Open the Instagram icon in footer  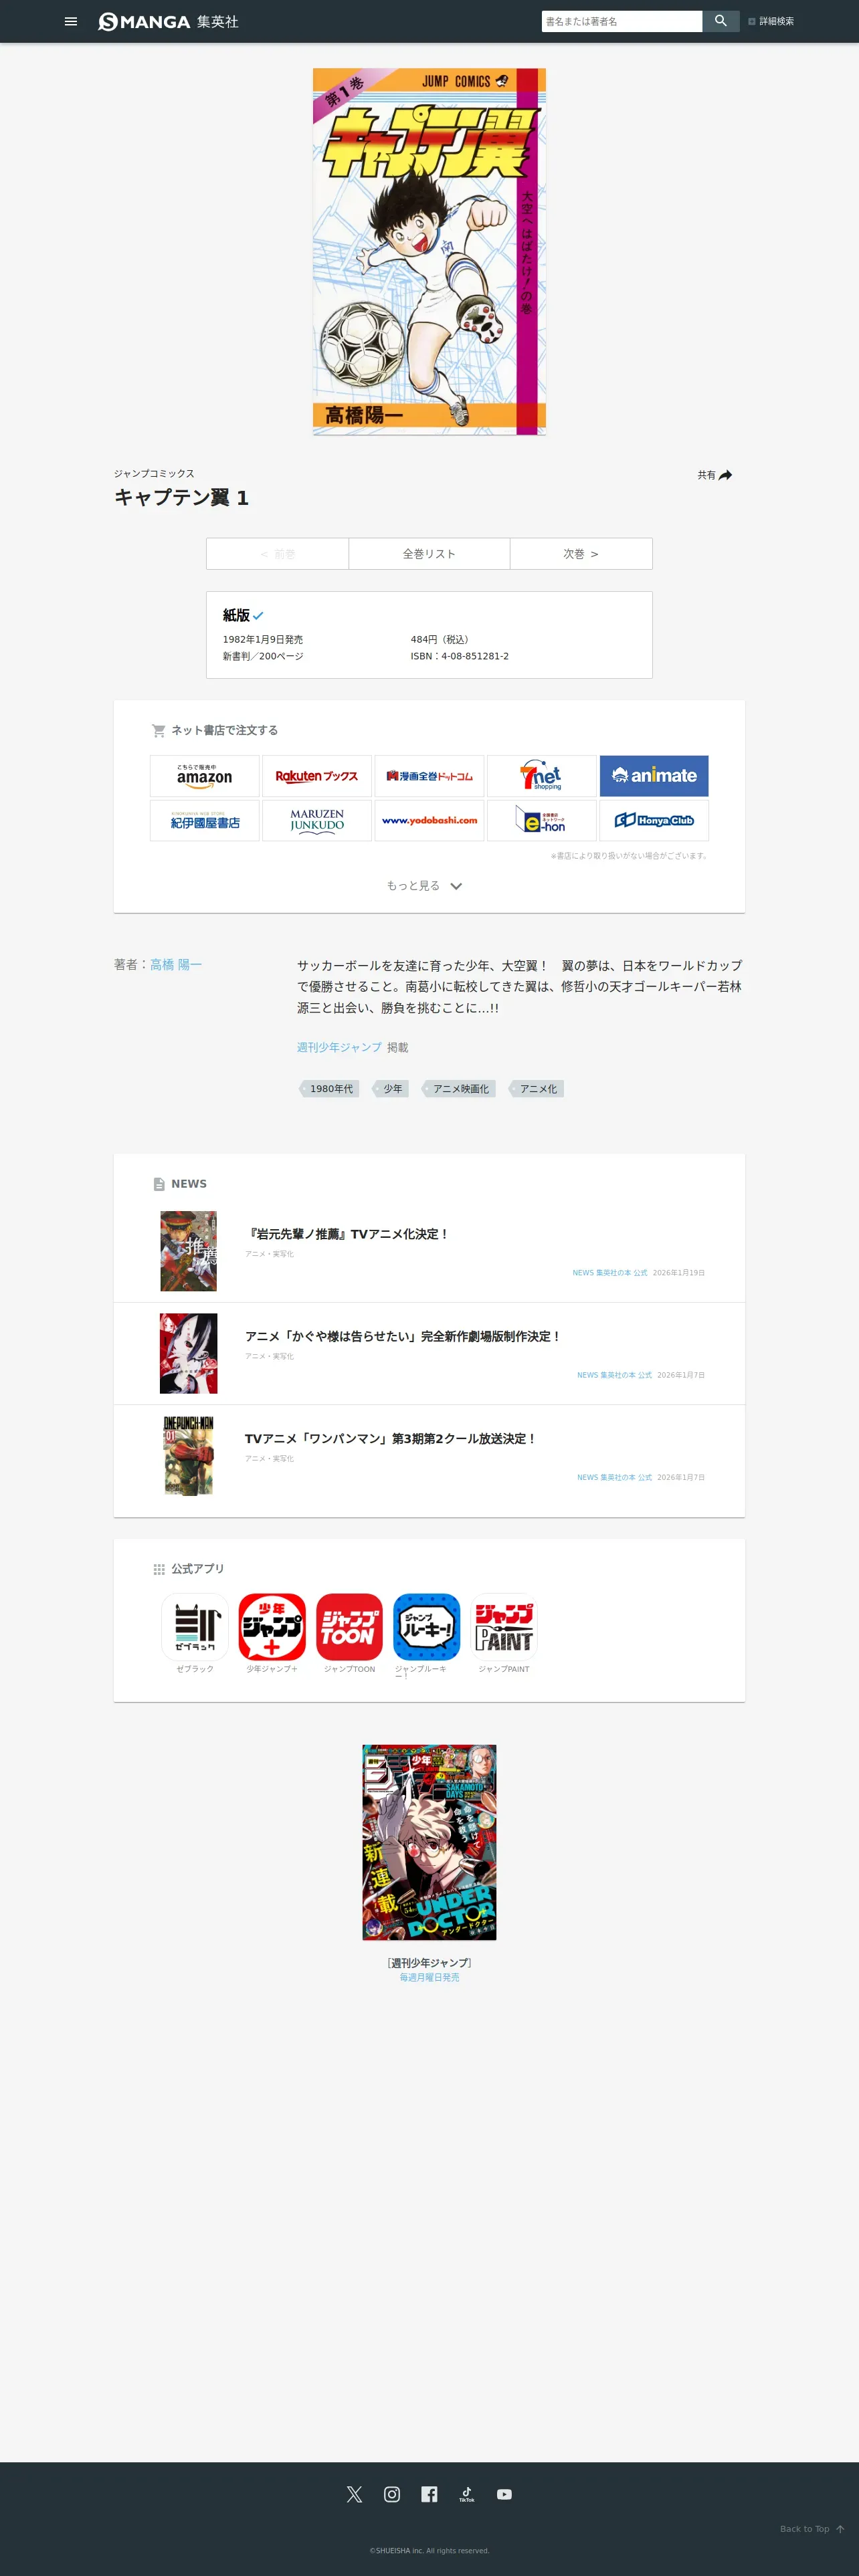click(392, 2494)
